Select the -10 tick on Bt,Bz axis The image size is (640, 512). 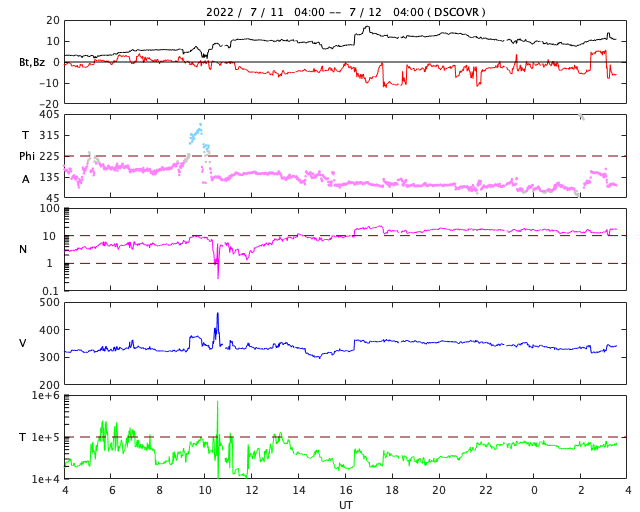click(x=49, y=83)
